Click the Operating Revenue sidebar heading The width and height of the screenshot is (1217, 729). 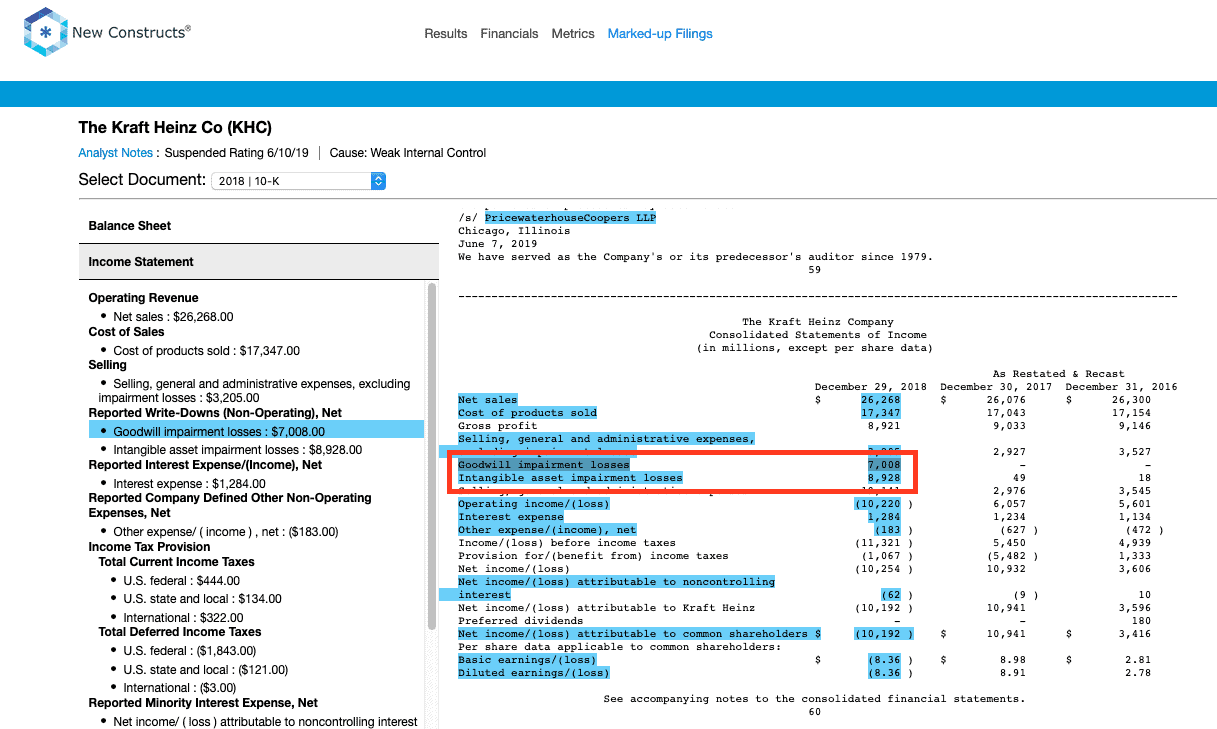(x=143, y=298)
